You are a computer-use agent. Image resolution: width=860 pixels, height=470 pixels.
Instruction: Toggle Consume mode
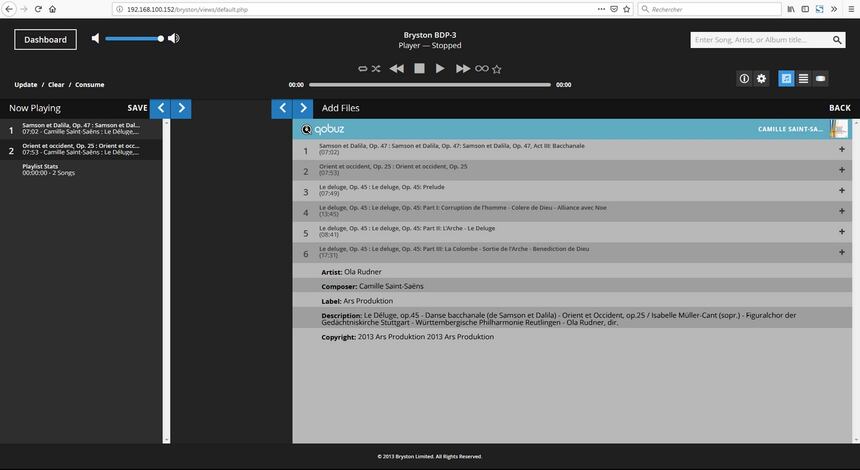pos(89,85)
